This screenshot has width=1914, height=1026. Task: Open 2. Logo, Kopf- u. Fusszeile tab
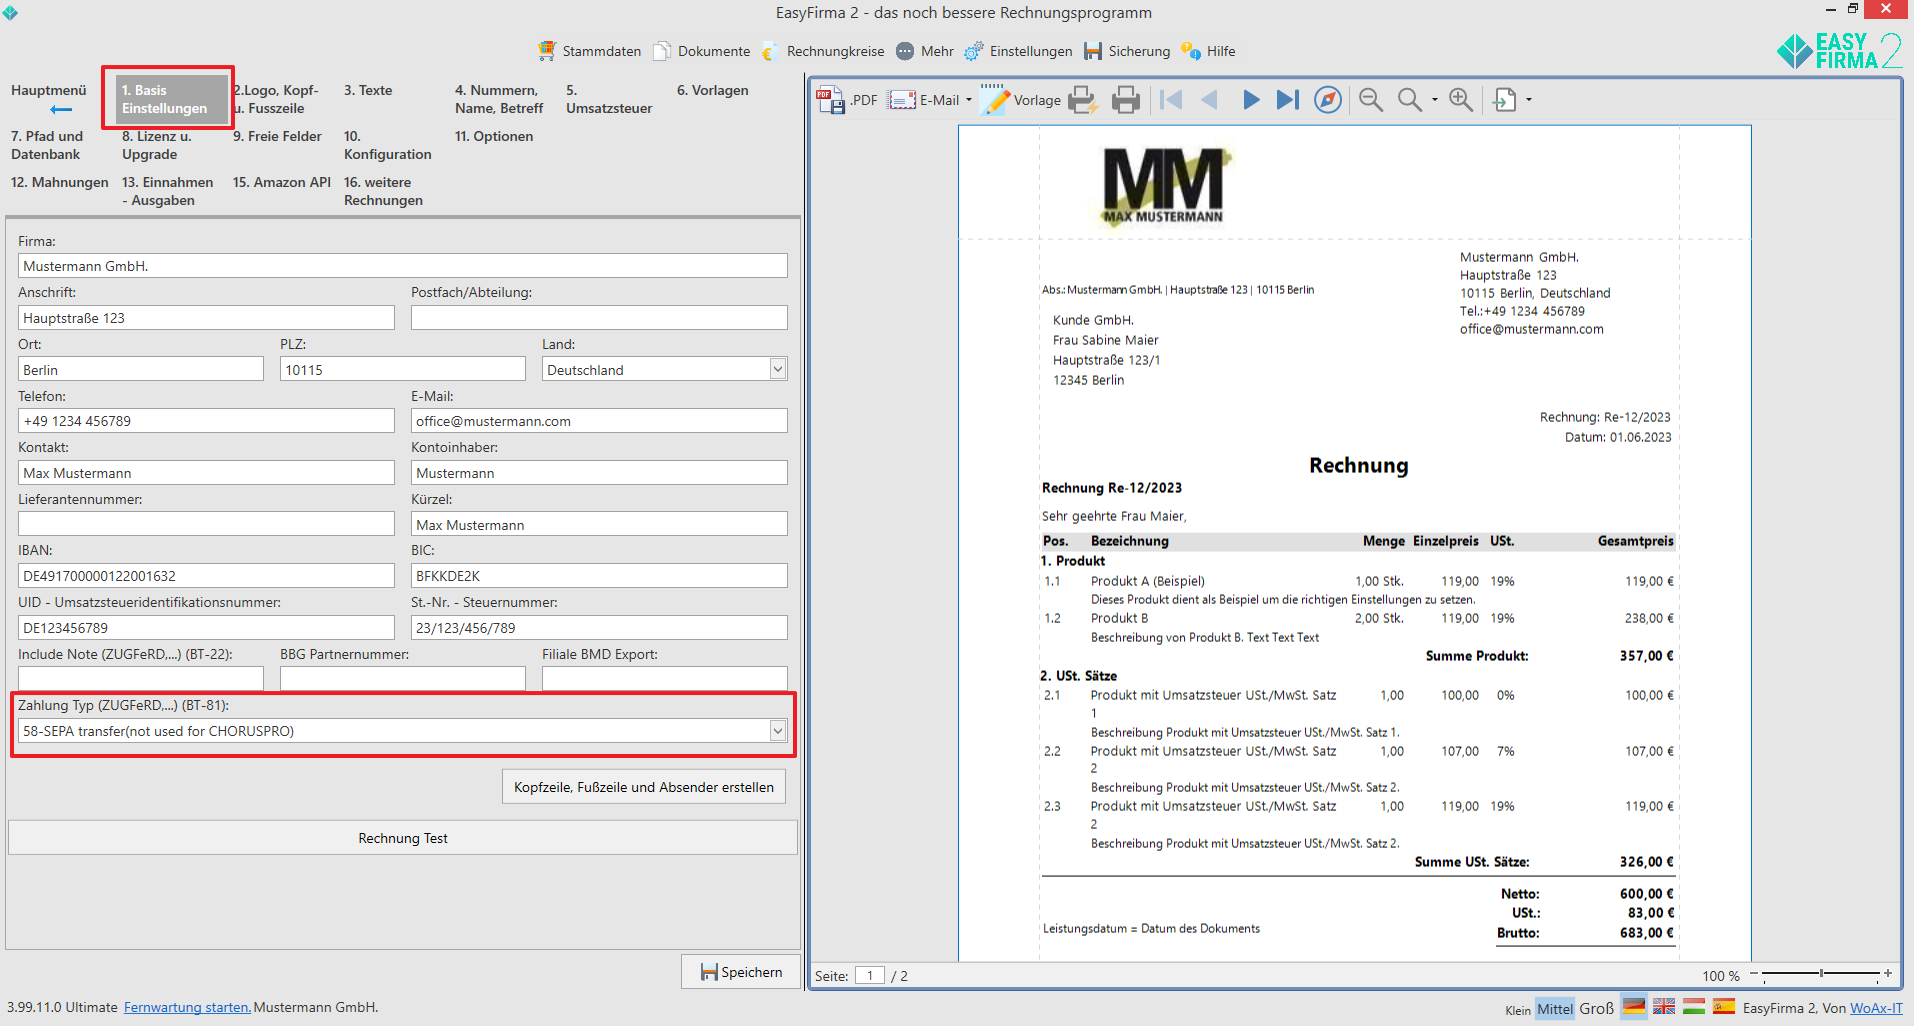coord(276,99)
